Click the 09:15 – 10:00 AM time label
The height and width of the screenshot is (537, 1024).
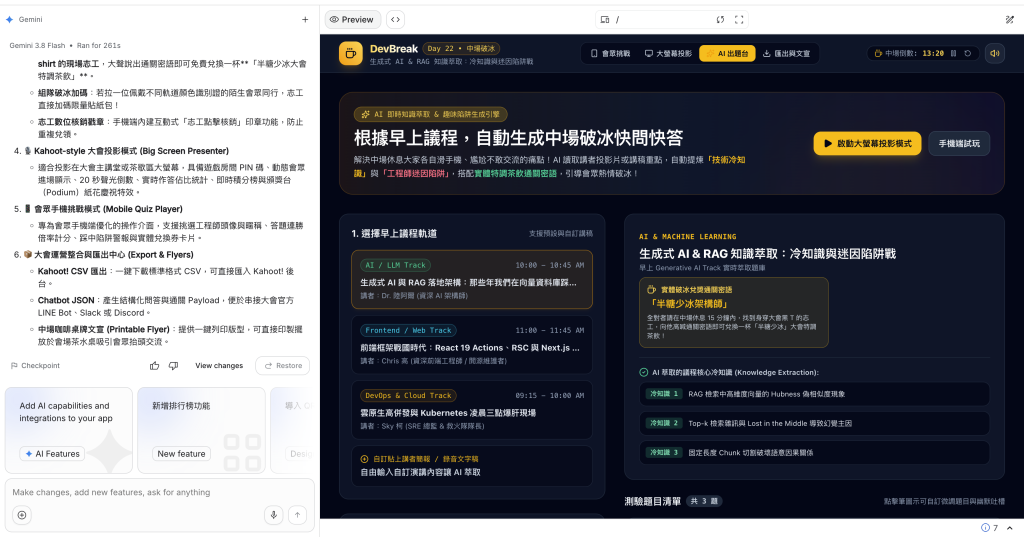549,396
